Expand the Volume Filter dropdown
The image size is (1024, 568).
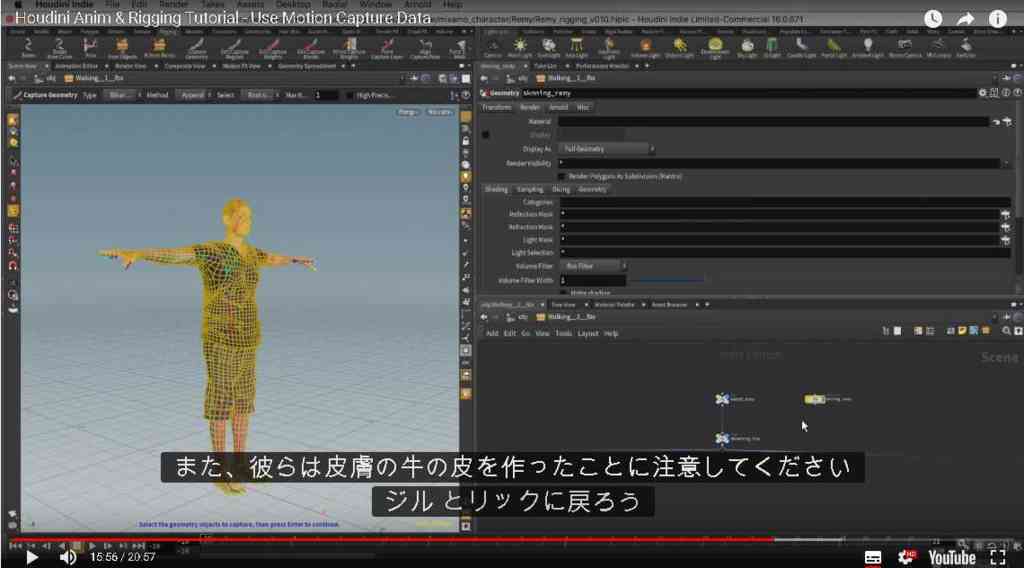[593, 266]
